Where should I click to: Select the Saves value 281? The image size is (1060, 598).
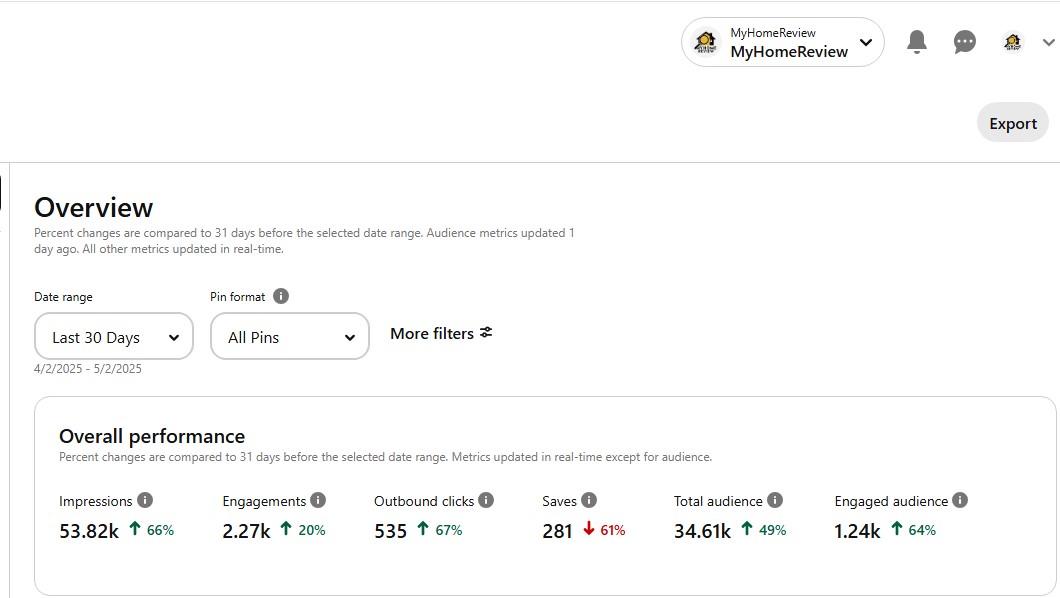tap(557, 531)
